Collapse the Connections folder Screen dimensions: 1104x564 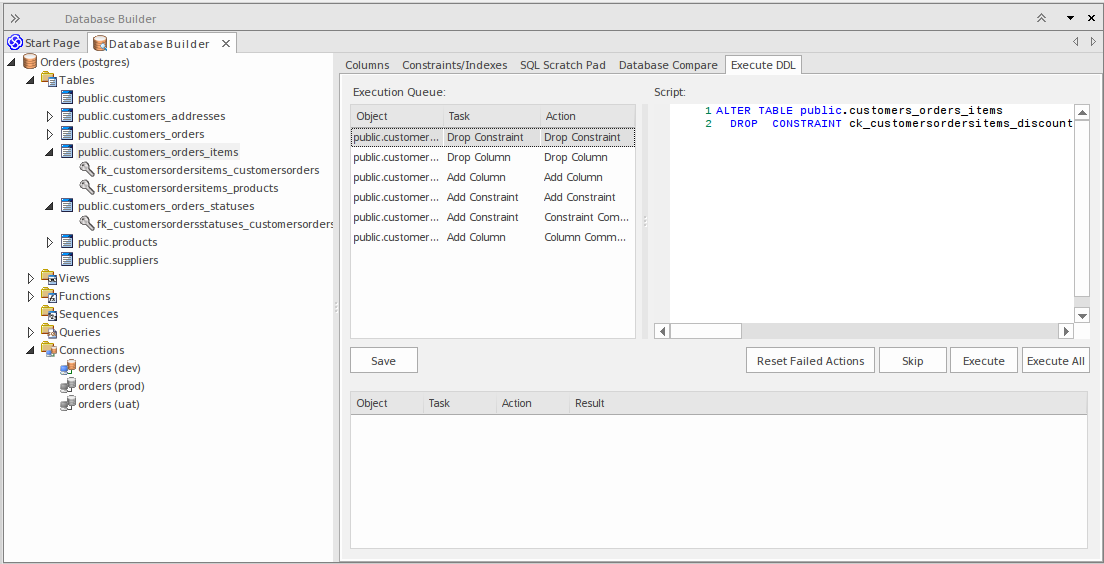pos(31,351)
